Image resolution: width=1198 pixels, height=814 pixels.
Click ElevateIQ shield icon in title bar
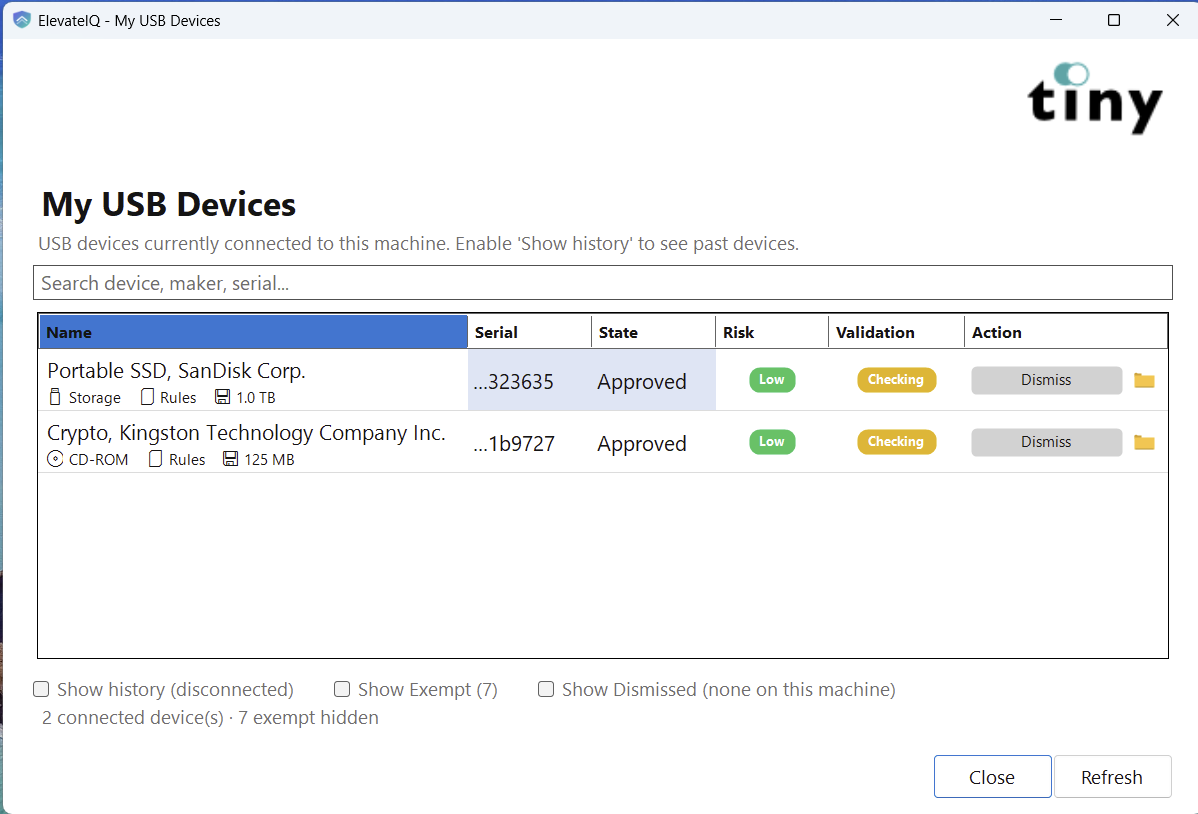tap(21, 20)
